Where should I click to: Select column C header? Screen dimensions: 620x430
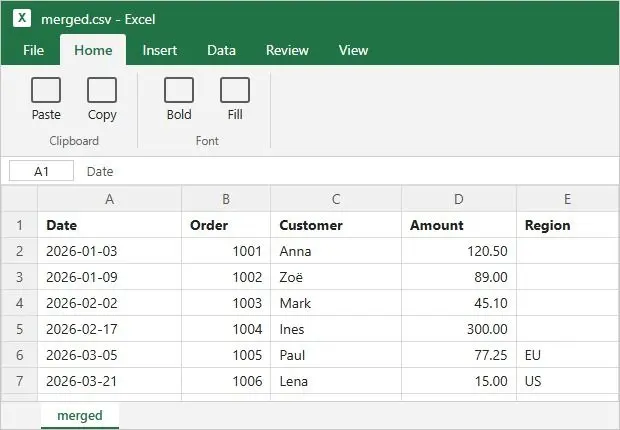pos(336,199)
